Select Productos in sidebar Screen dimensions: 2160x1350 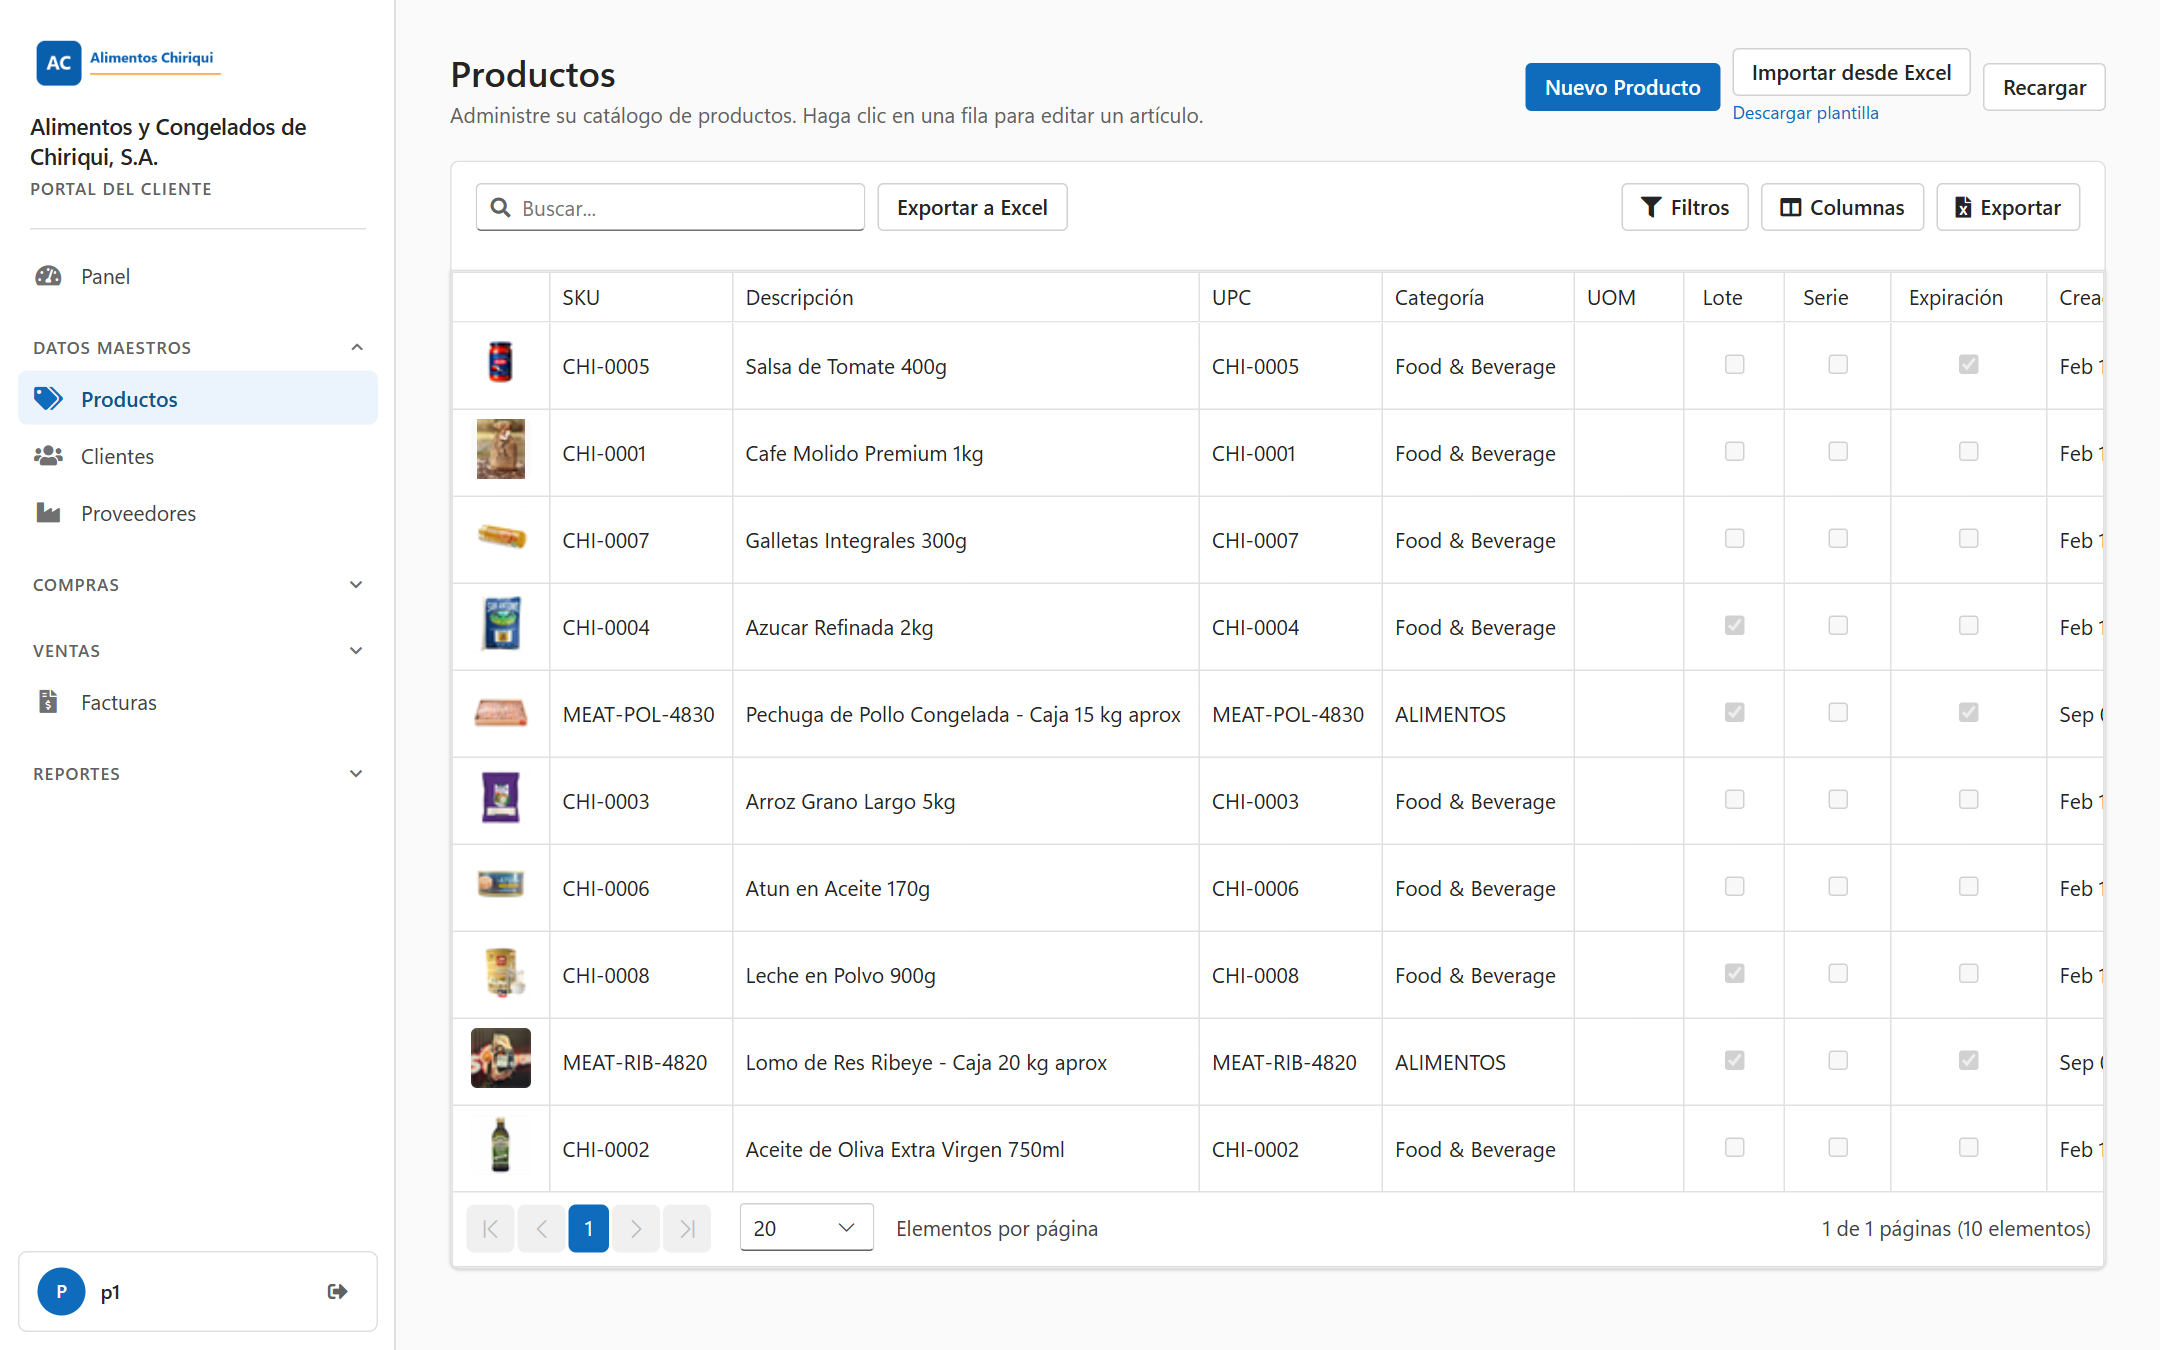point(198,399)
